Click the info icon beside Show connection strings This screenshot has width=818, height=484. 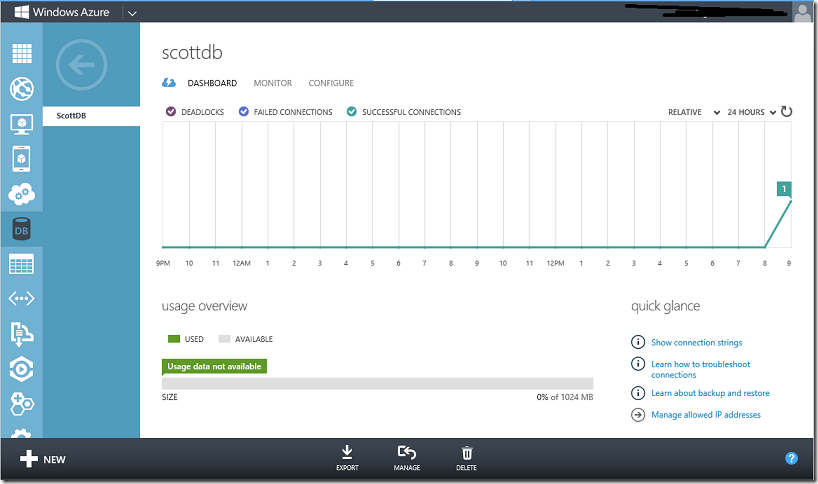(x=637, y=342)
